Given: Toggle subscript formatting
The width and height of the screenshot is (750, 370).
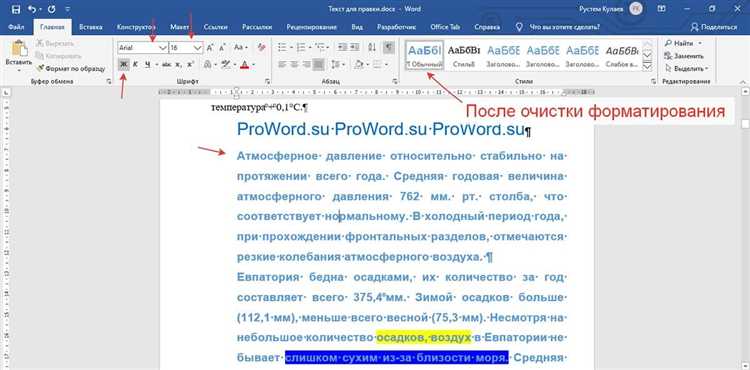Looking at the screenshot, I should (178, 64).
